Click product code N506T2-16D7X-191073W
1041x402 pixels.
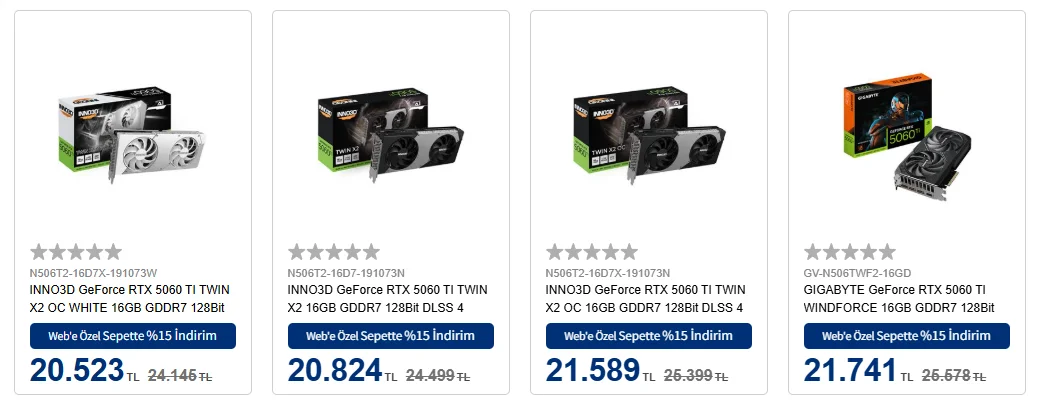pos(94,273)
